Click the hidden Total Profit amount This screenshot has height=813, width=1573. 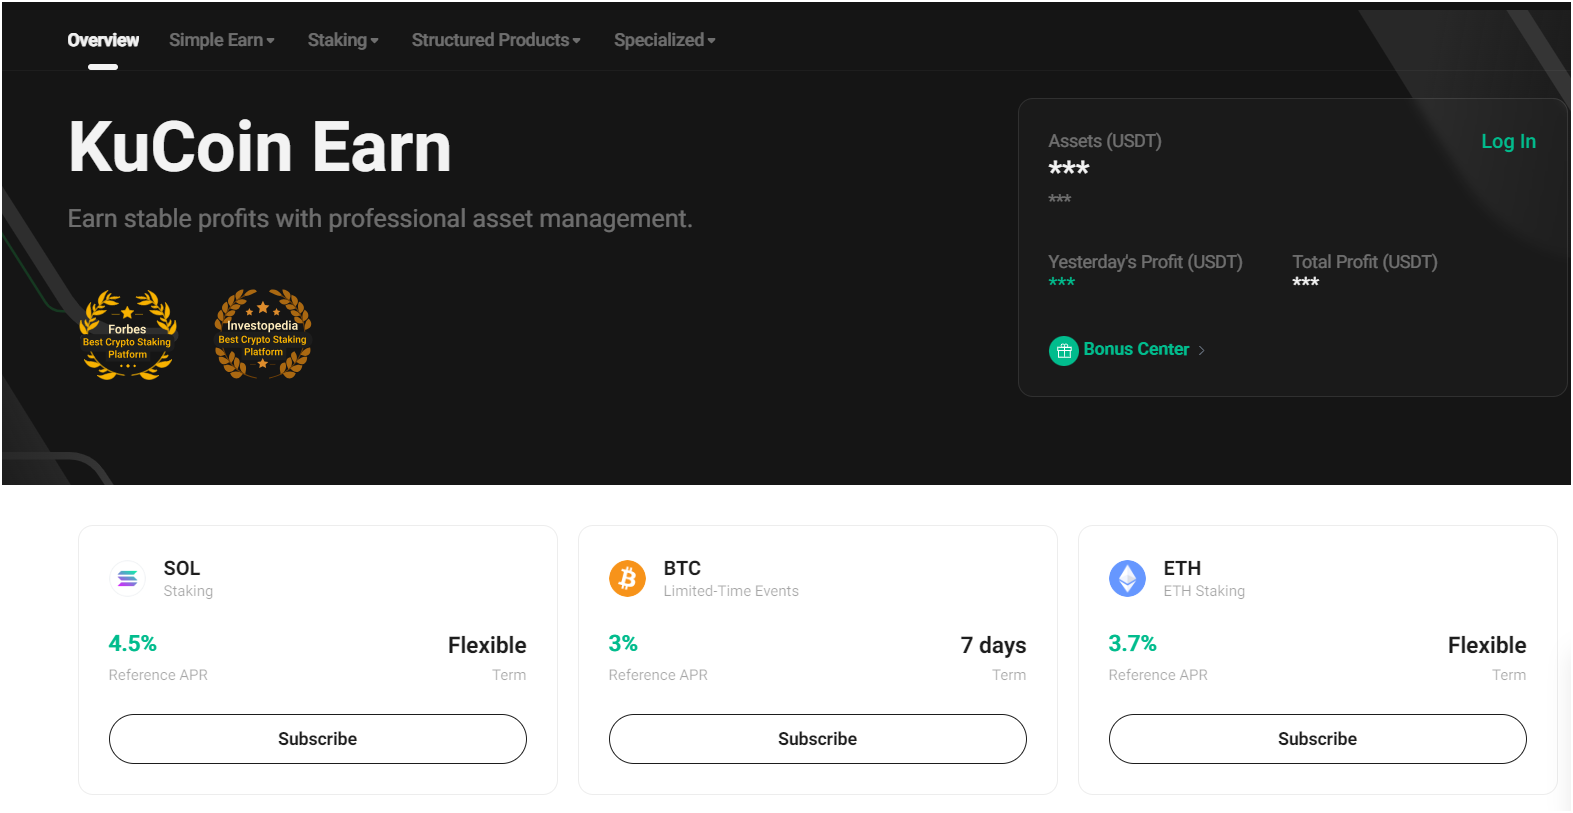(x=1305, y=282)
